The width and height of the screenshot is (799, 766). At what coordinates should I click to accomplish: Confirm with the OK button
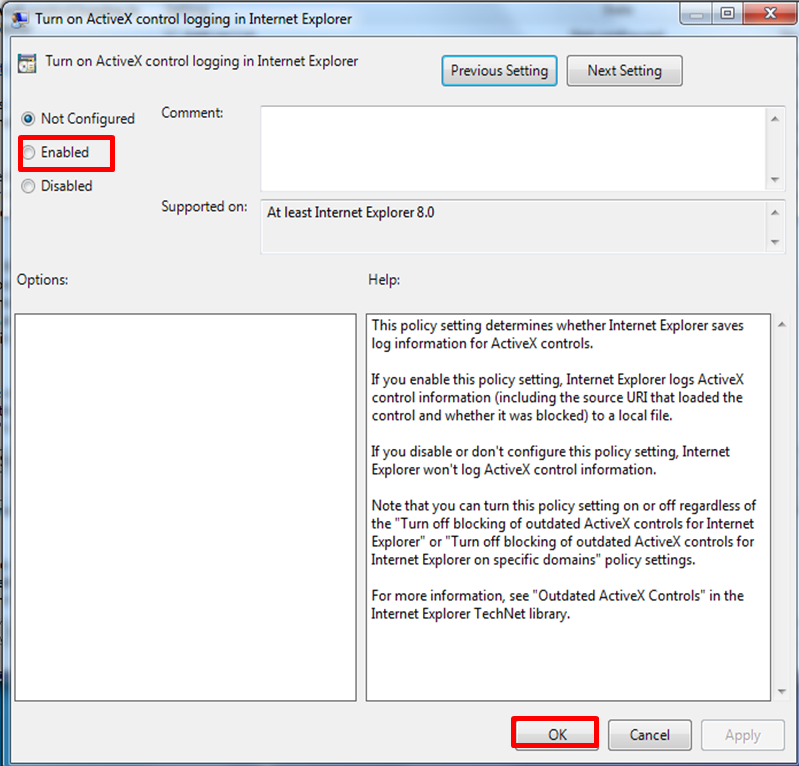(556, 734)
